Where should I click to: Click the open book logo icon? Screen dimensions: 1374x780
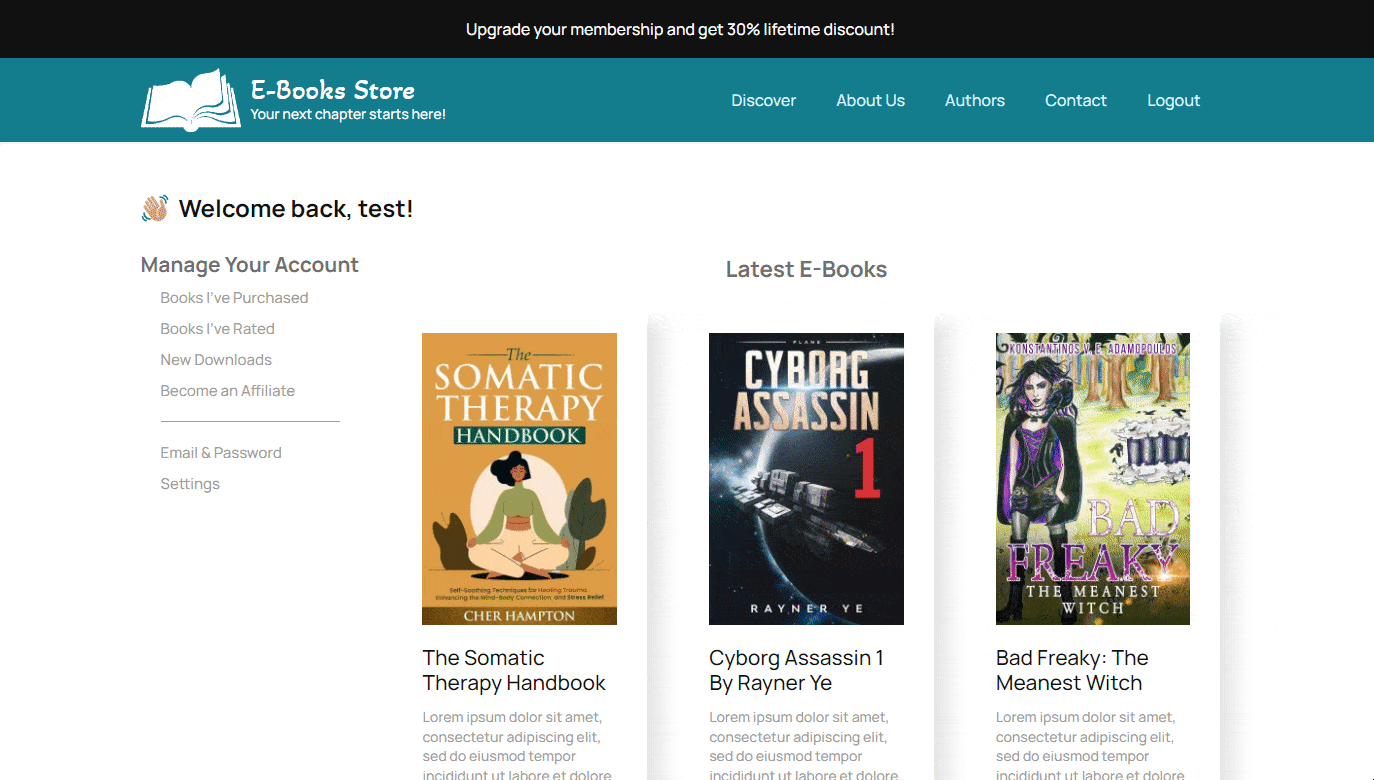191,100
